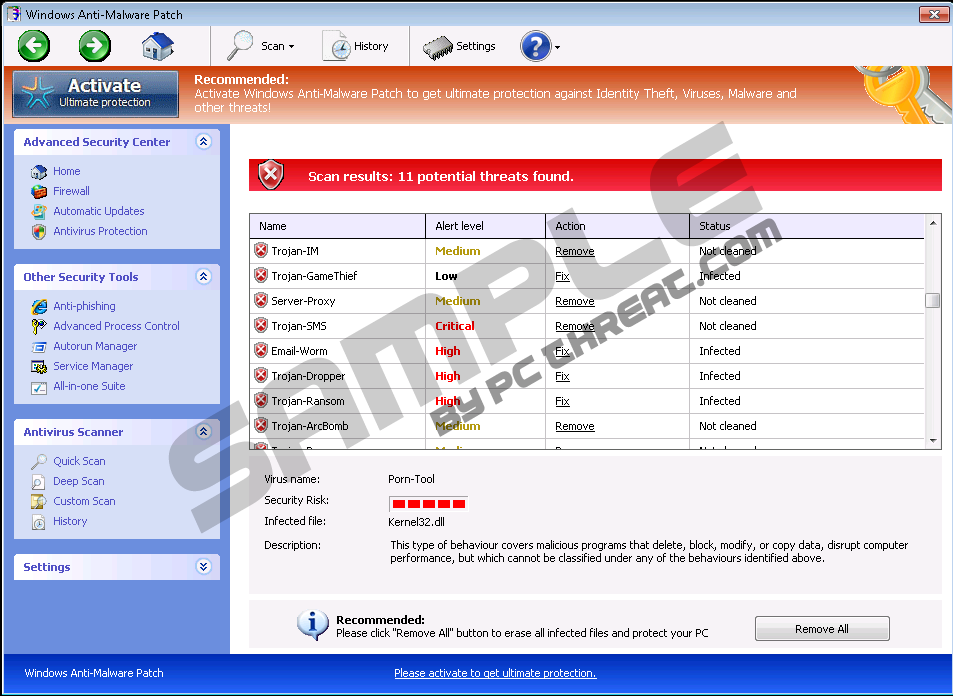Click the green back arrow icon
Viewport: 953px width, 696px height.
33,46
